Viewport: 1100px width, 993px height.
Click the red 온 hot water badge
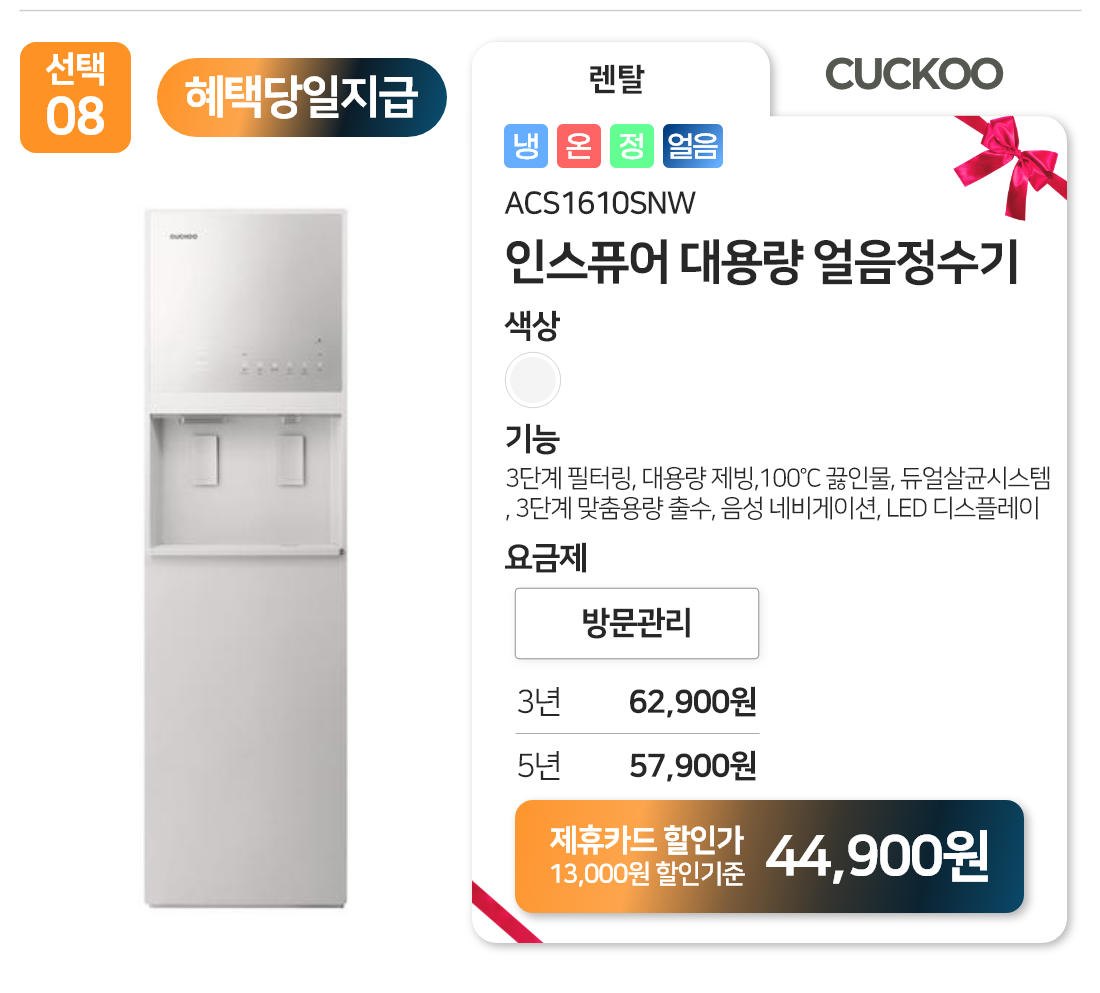click(579, 146)
